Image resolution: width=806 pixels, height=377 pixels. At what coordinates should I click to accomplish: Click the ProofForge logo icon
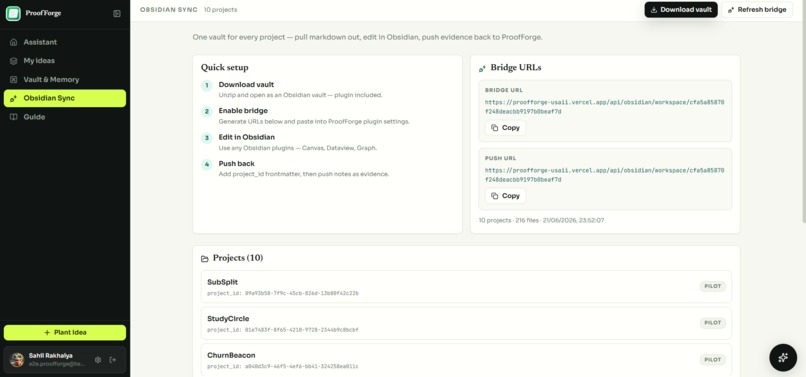pos(13,13)
